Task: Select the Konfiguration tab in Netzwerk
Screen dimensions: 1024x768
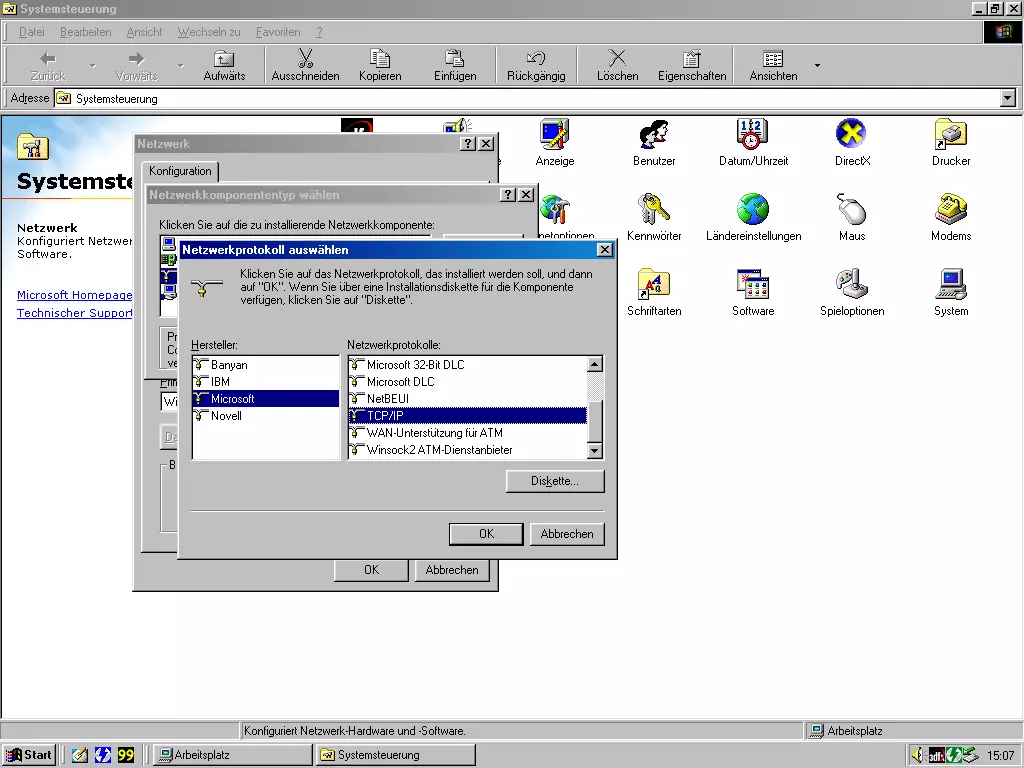Action: tap(180, 171)
